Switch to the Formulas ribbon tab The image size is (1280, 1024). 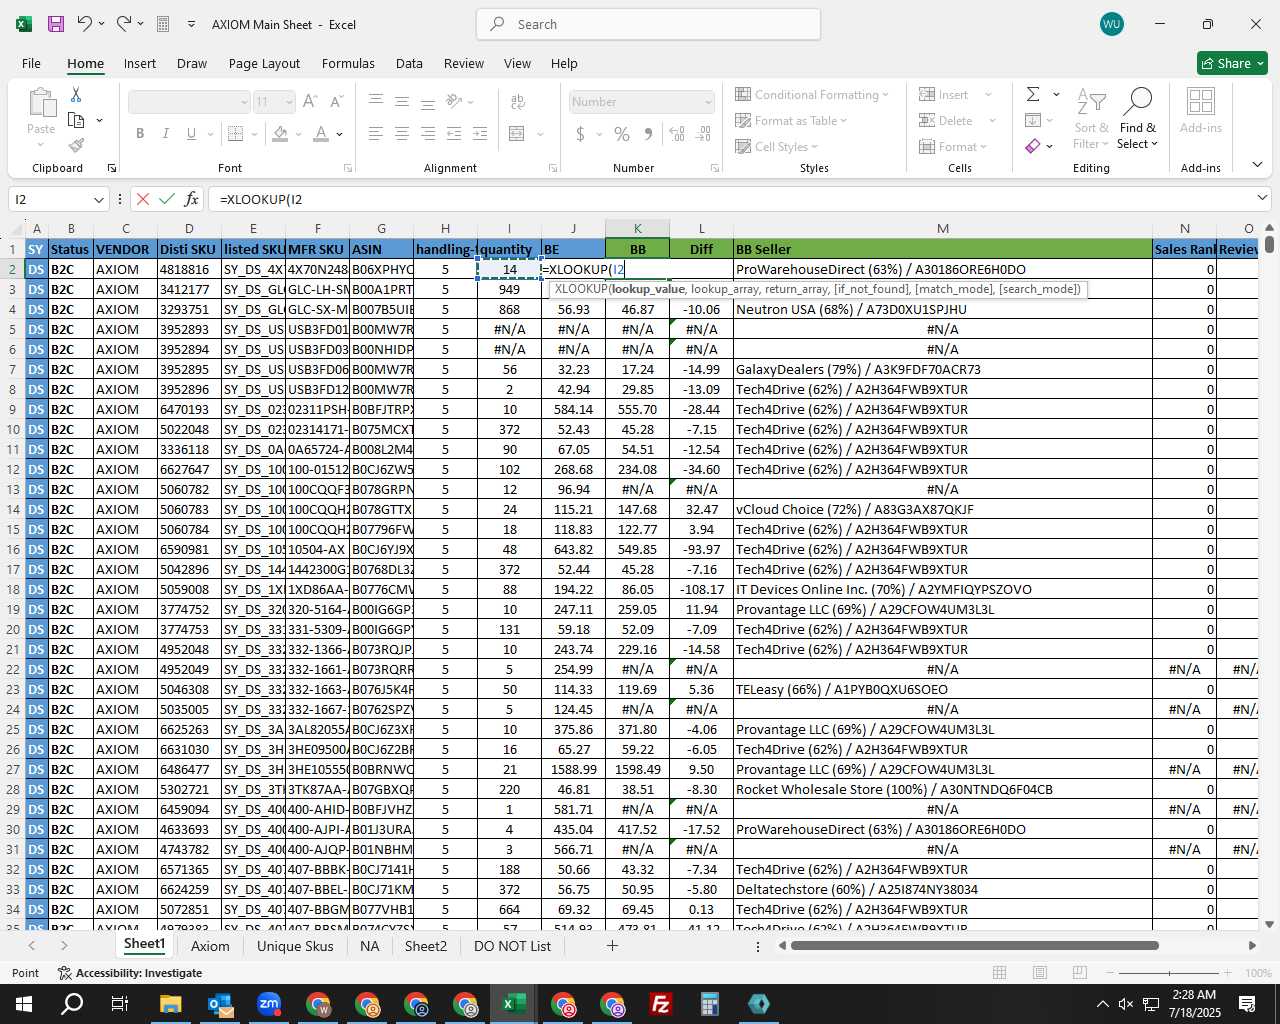(348, 63)
